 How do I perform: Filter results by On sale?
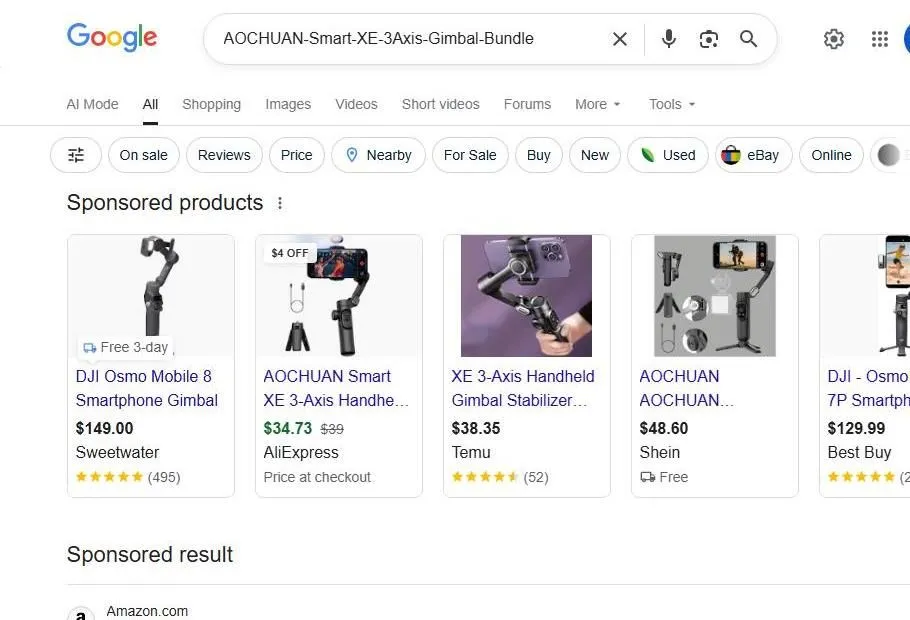point(143,155)
